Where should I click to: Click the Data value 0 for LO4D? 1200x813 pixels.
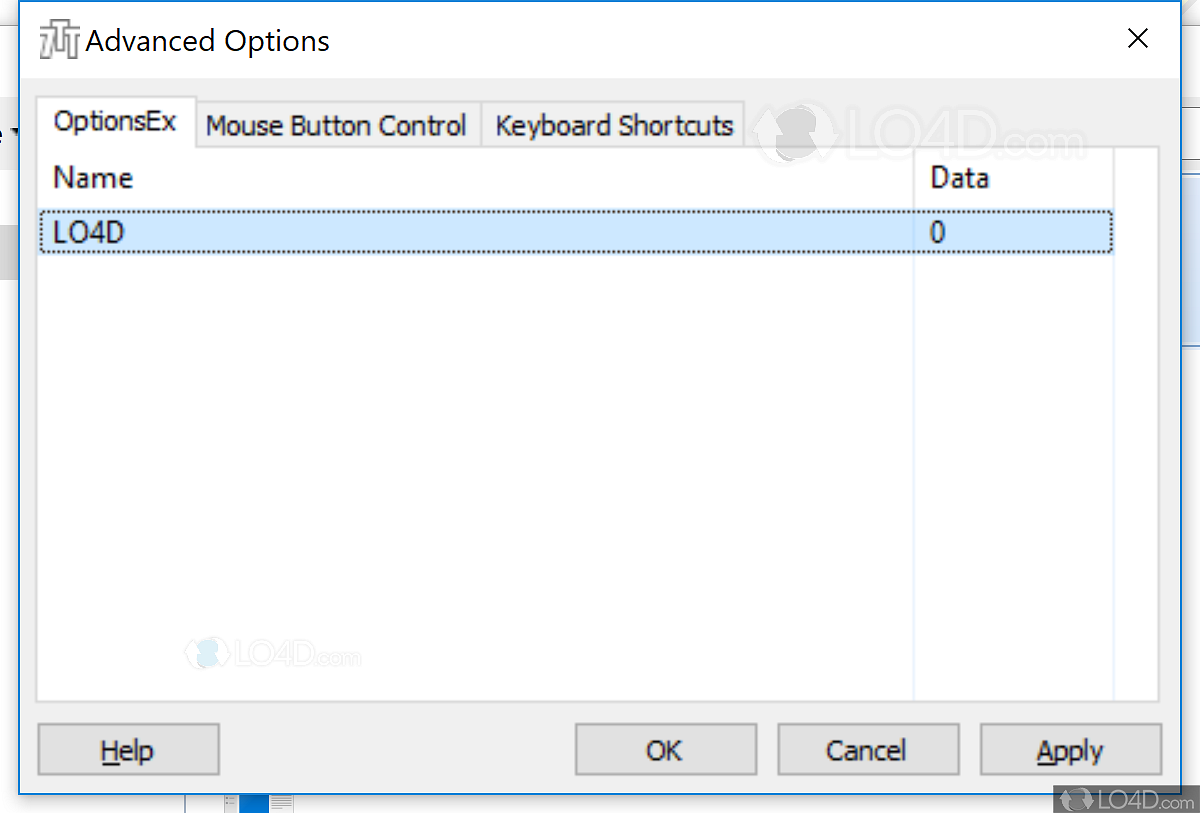coord(938,231)
